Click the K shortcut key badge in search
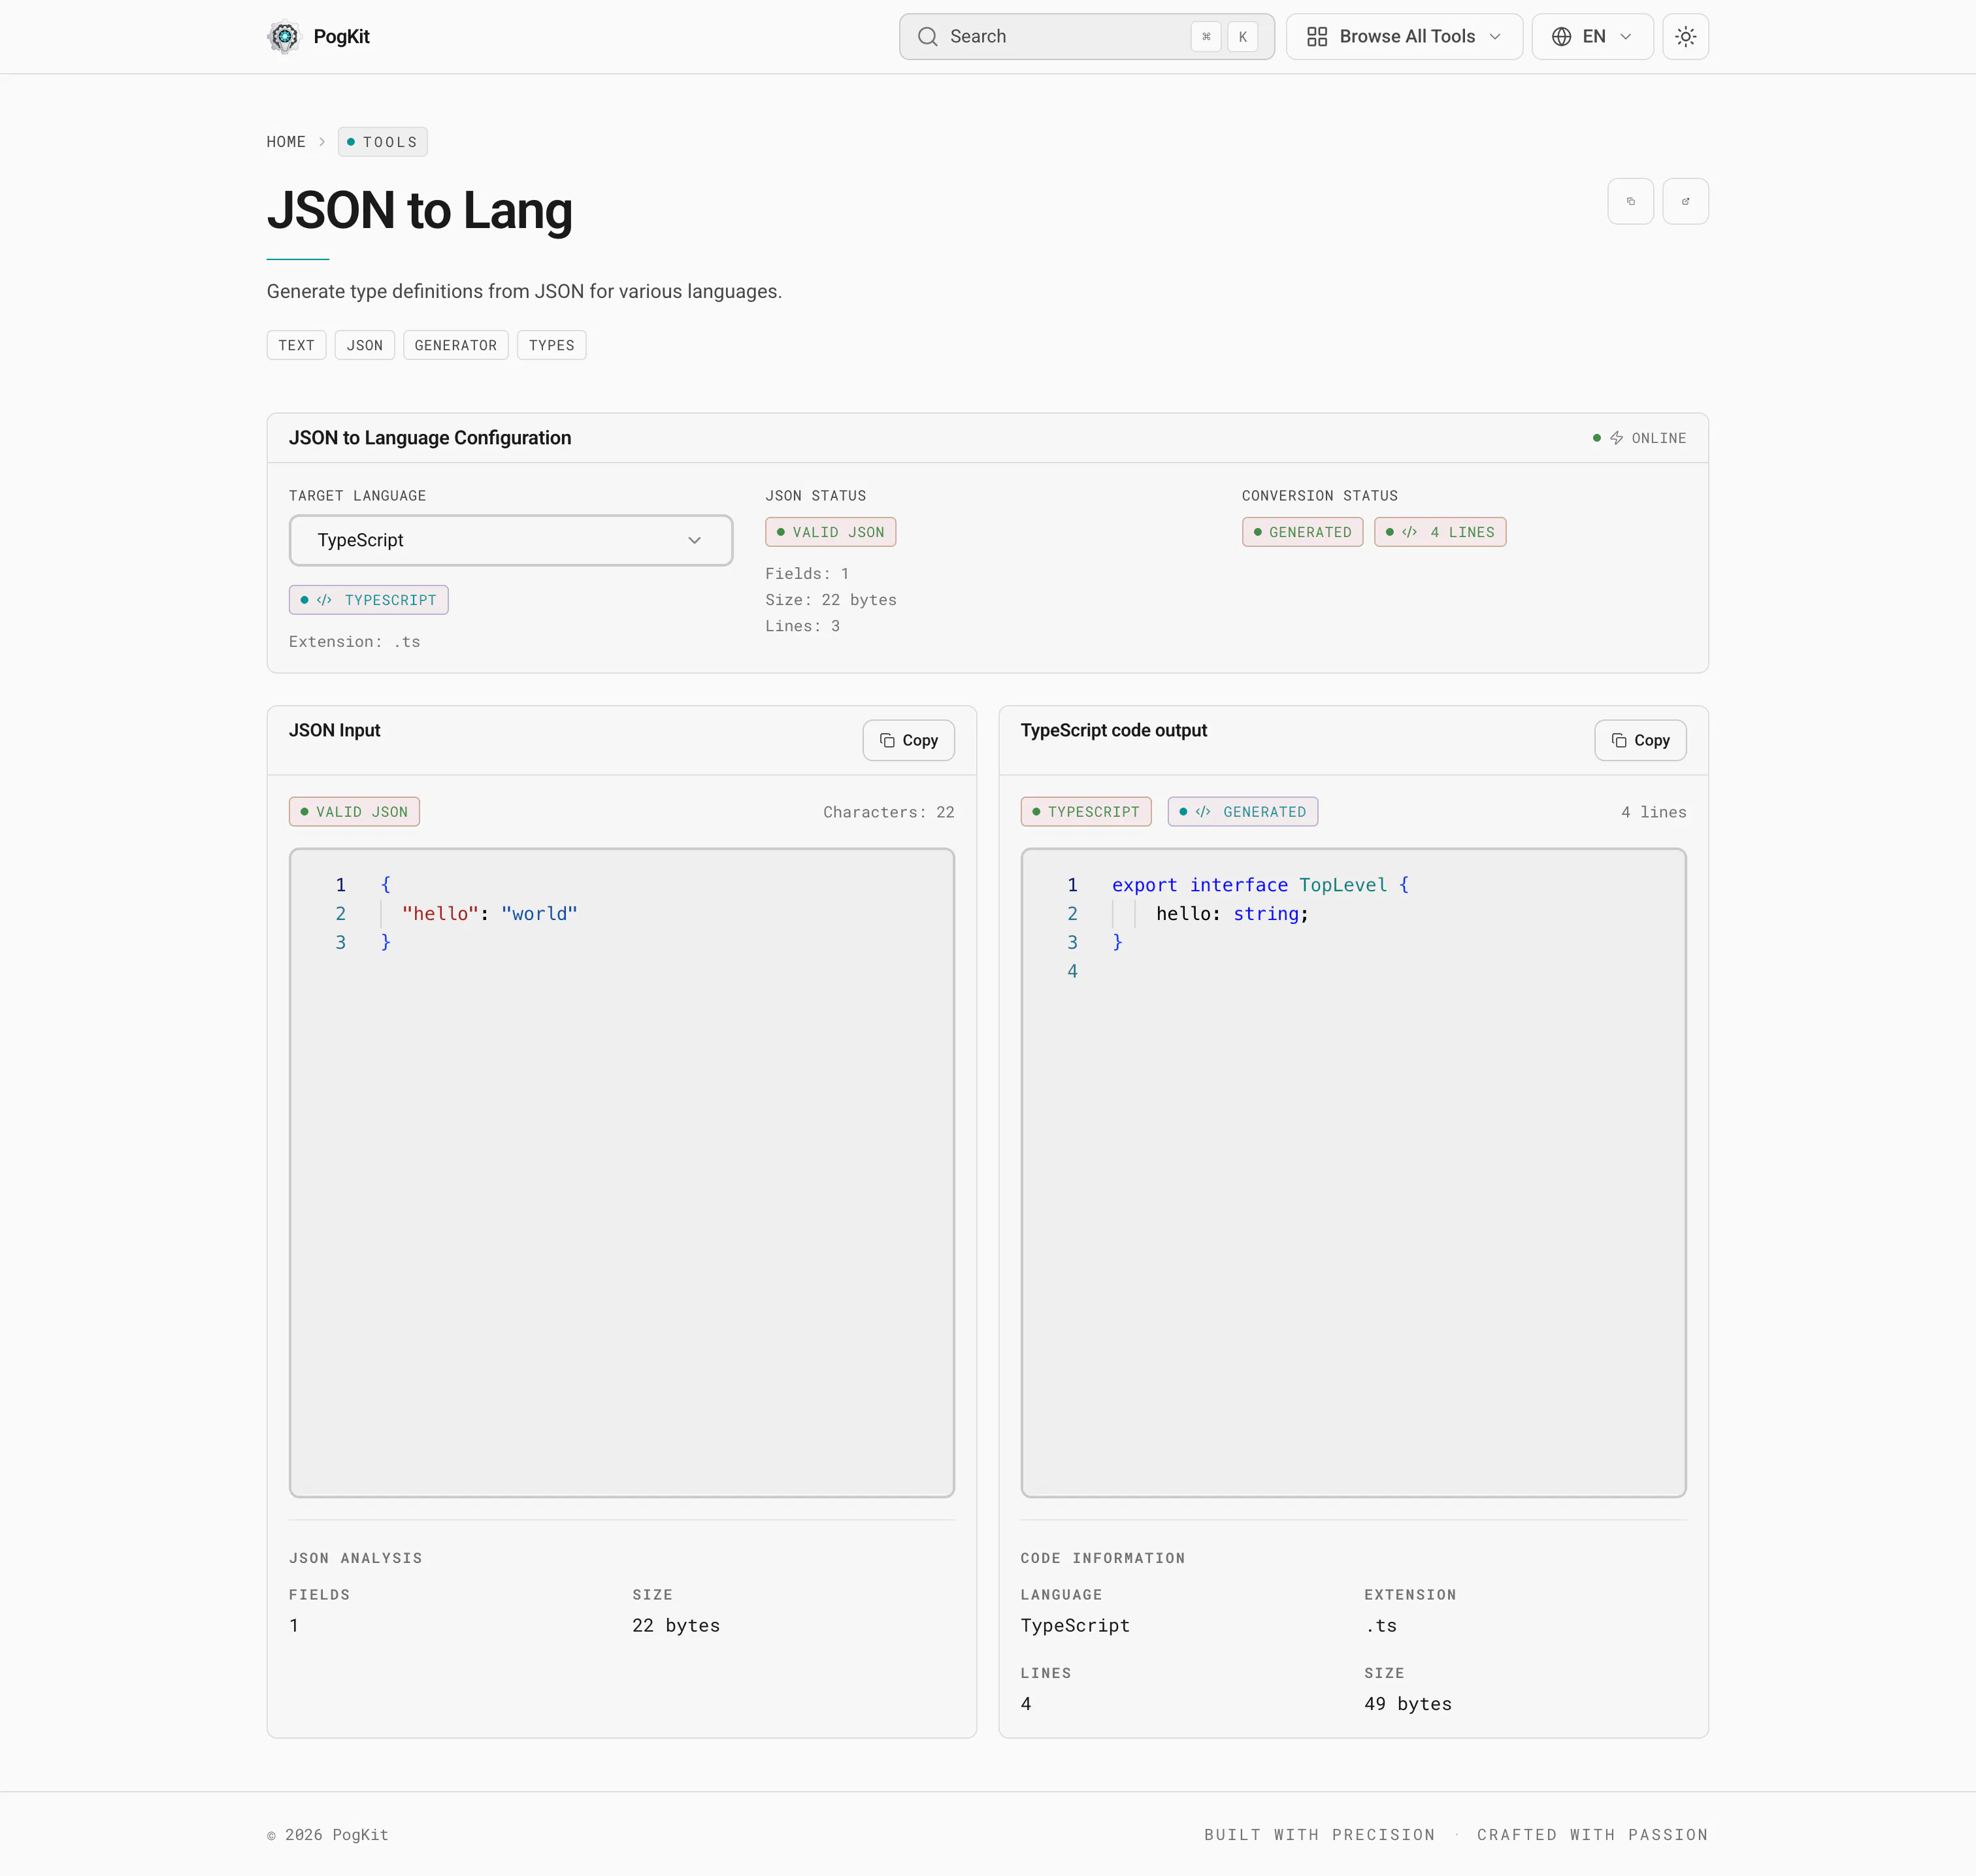 pos(1243,37)
